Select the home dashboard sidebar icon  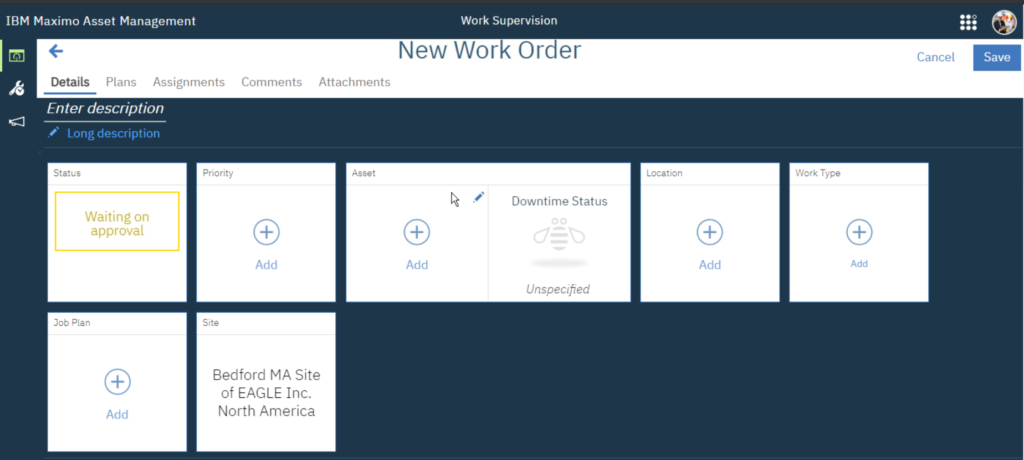[16, 56]
